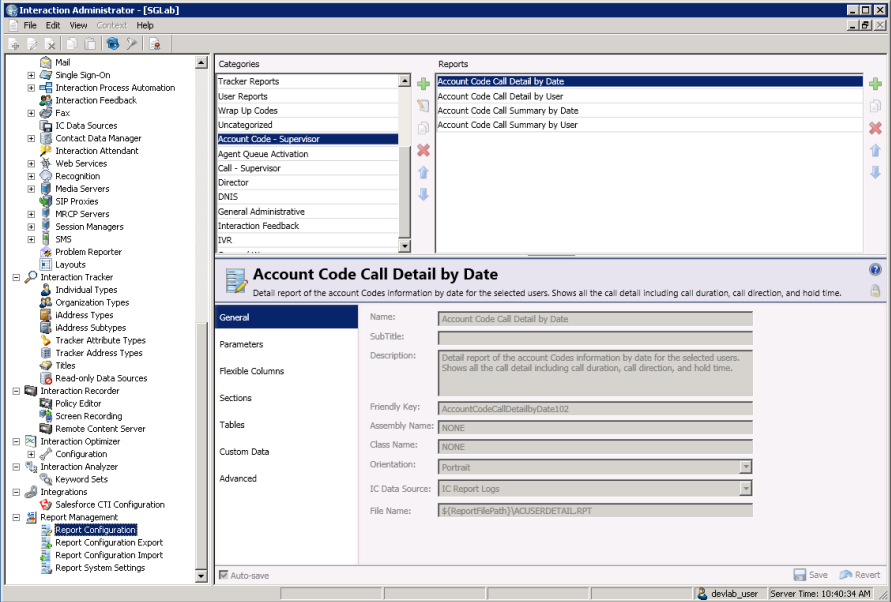Click the lock icon in the report detail header

click(x=875, y=290)
